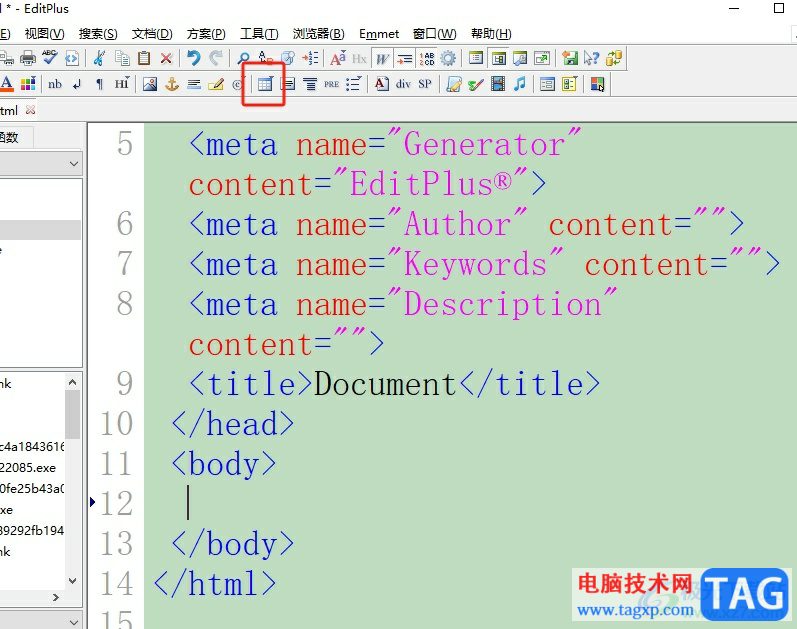The height and width of the screenshot is (629, 797).
Task: Open the bulleted list dropdown icon
Action: (x=353, y=84)
